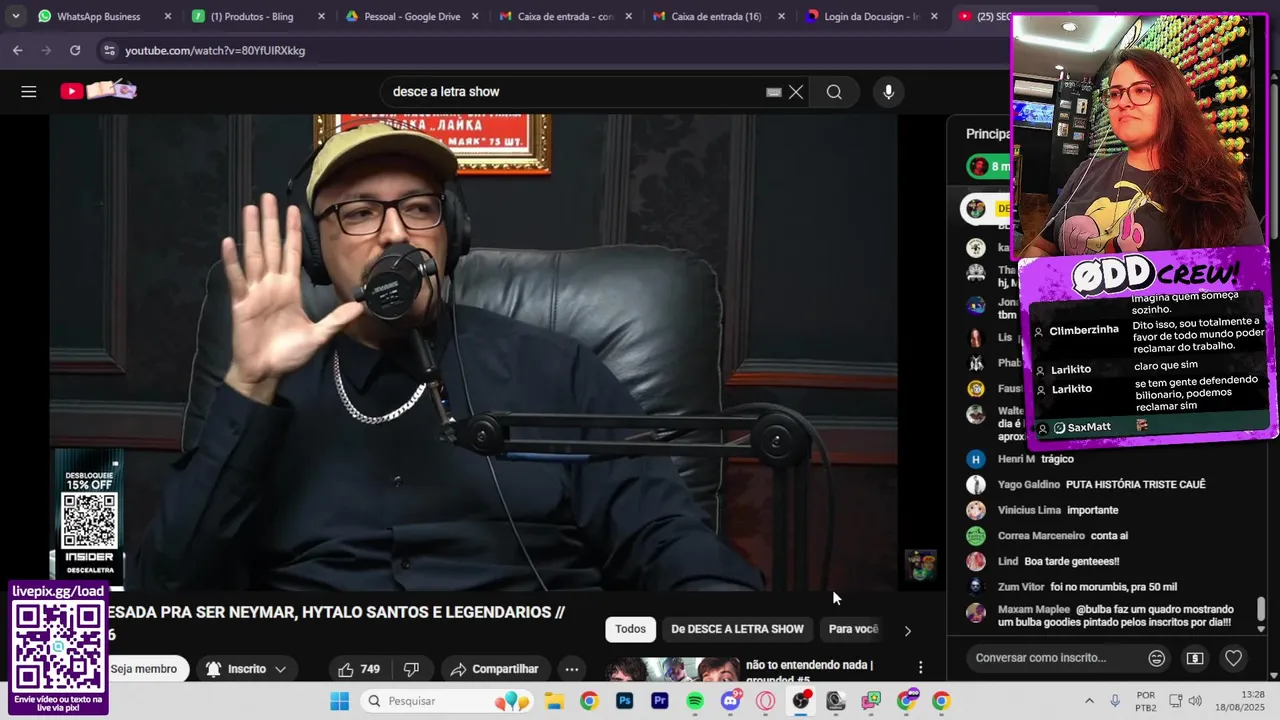This screenshot has height=720, width=1280.
Task: Select the Para você filter chip
Action: coord(853,629)
